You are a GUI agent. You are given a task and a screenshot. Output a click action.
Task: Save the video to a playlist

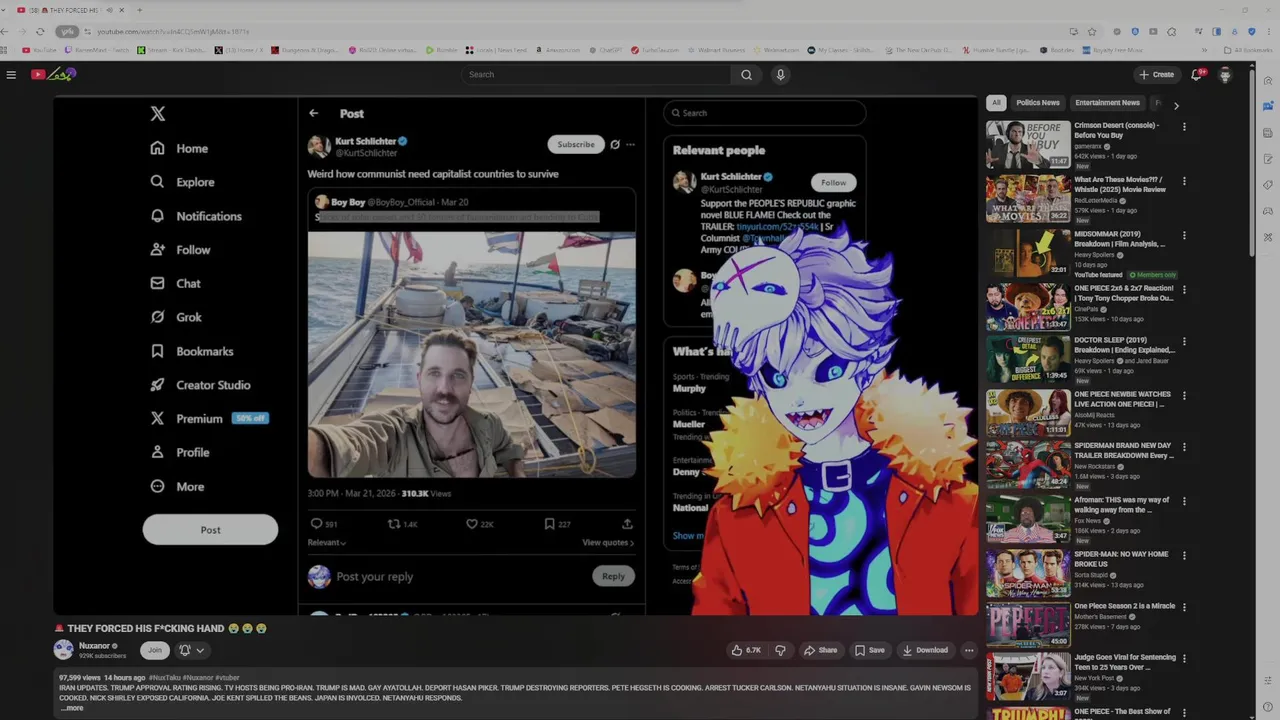(869, 650)
